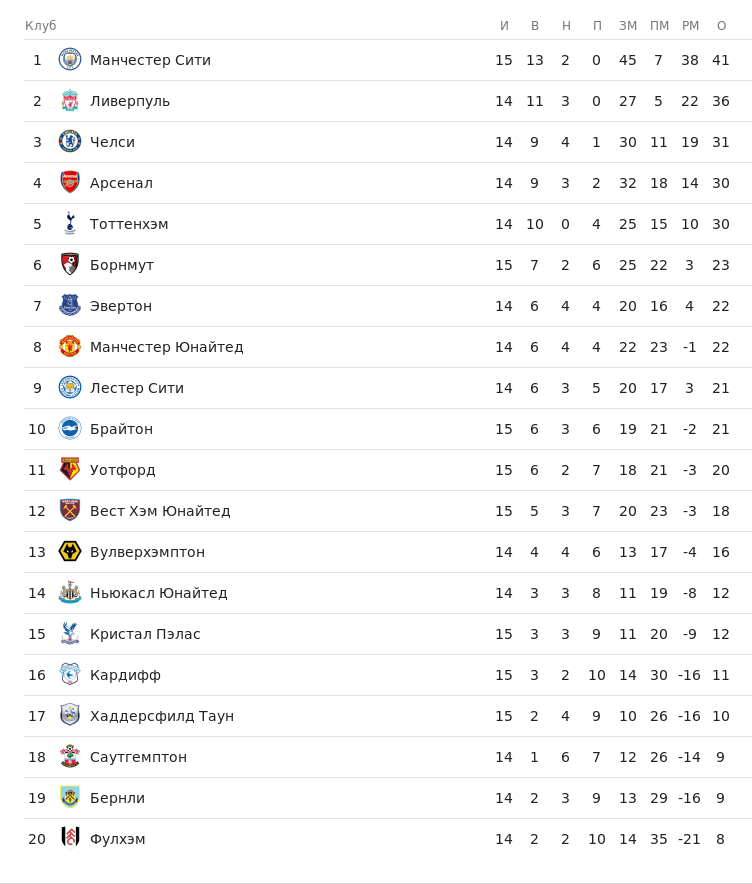Click the Fulham club crest icon

click(x=70, y=839)
